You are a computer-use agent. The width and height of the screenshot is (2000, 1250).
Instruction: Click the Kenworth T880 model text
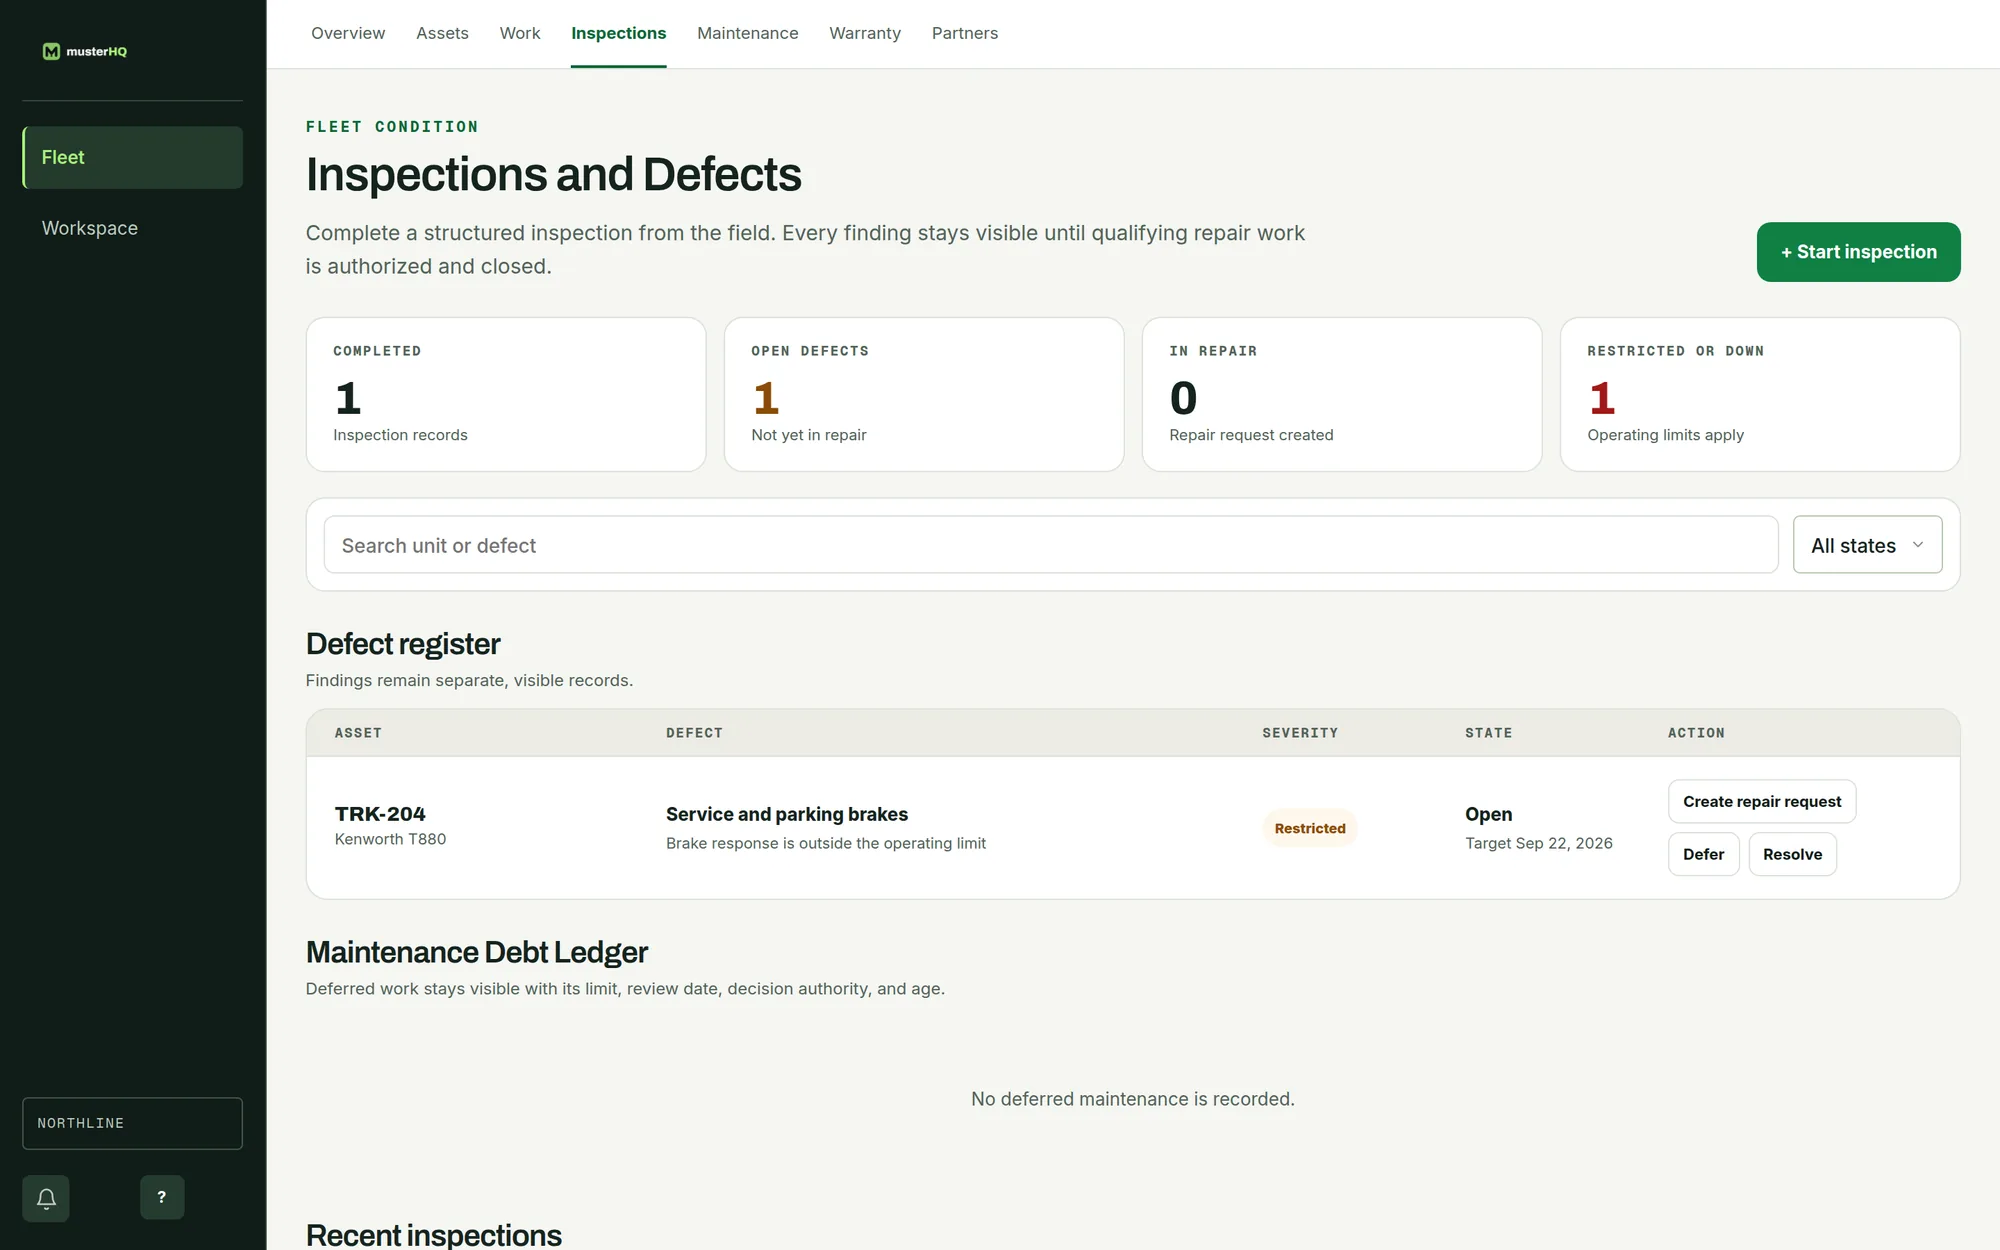pyautogui.click(x=390, y=839)
